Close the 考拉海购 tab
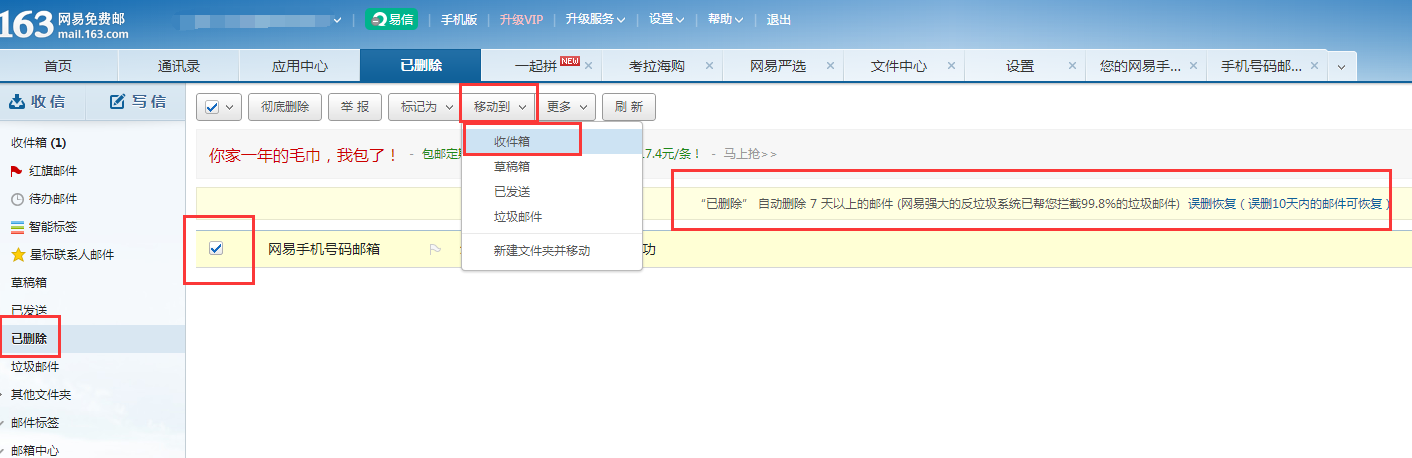The width and height of the screenshot is (1412, 458). pos(709,66)
